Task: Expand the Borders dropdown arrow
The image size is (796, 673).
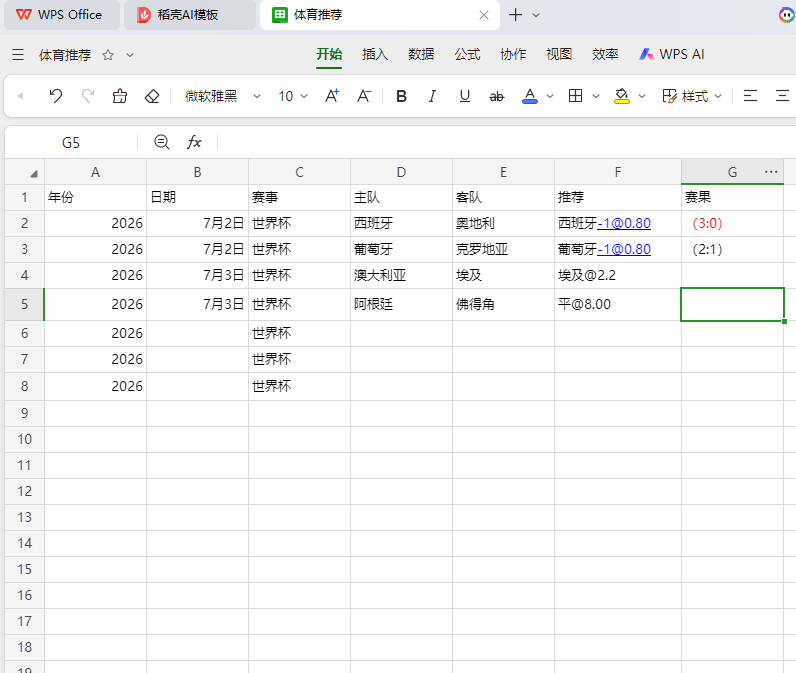Action: click(596, 96)
